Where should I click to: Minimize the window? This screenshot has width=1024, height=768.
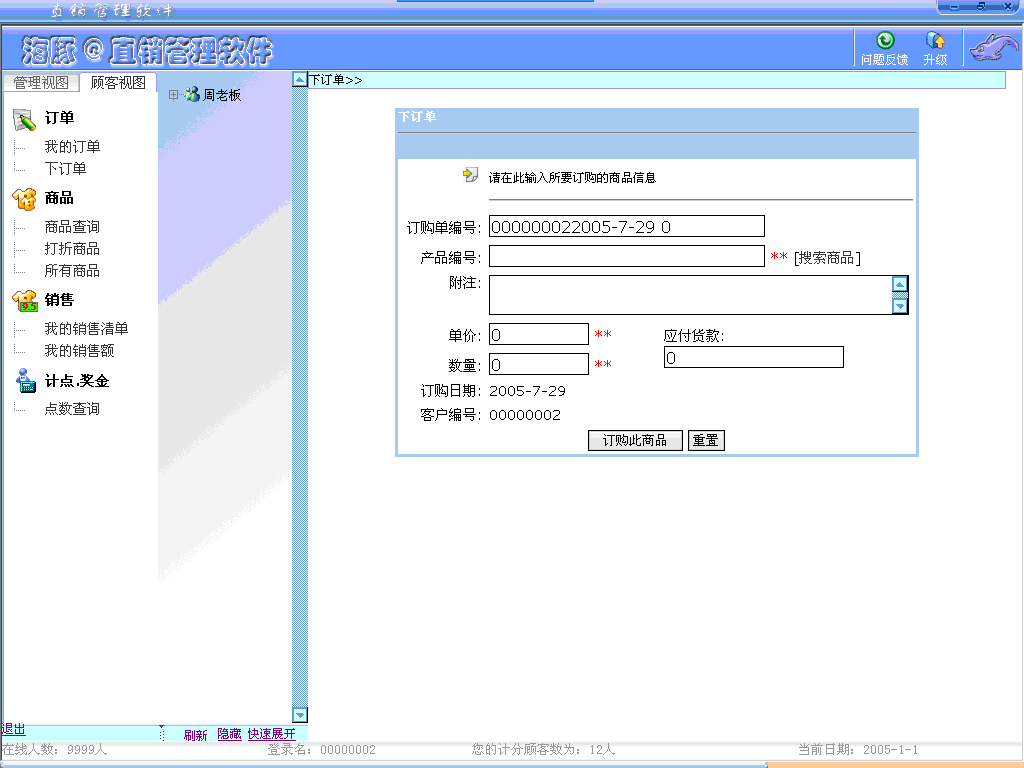tap(955, 7)
